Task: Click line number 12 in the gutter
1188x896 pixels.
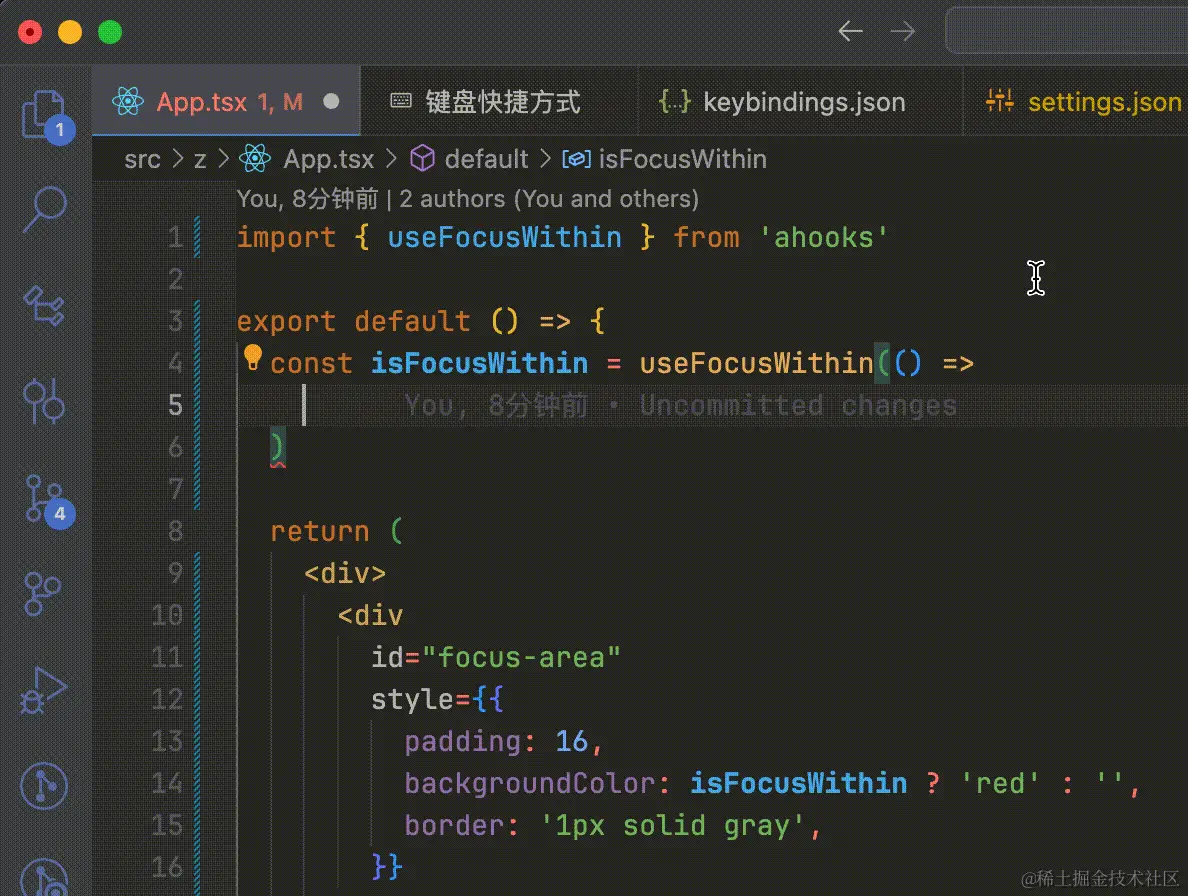Action: pos(167,699)
